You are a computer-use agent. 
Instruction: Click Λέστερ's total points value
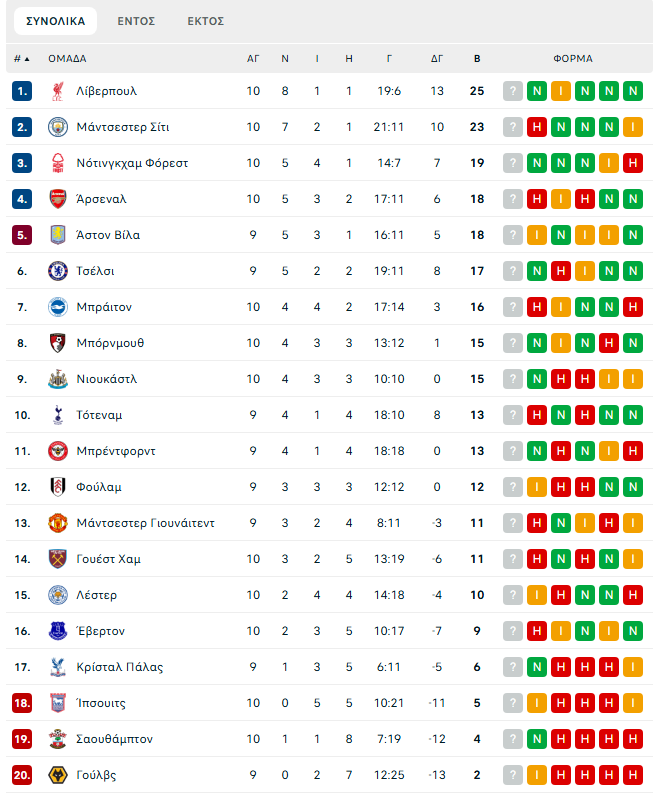[477, 595]
